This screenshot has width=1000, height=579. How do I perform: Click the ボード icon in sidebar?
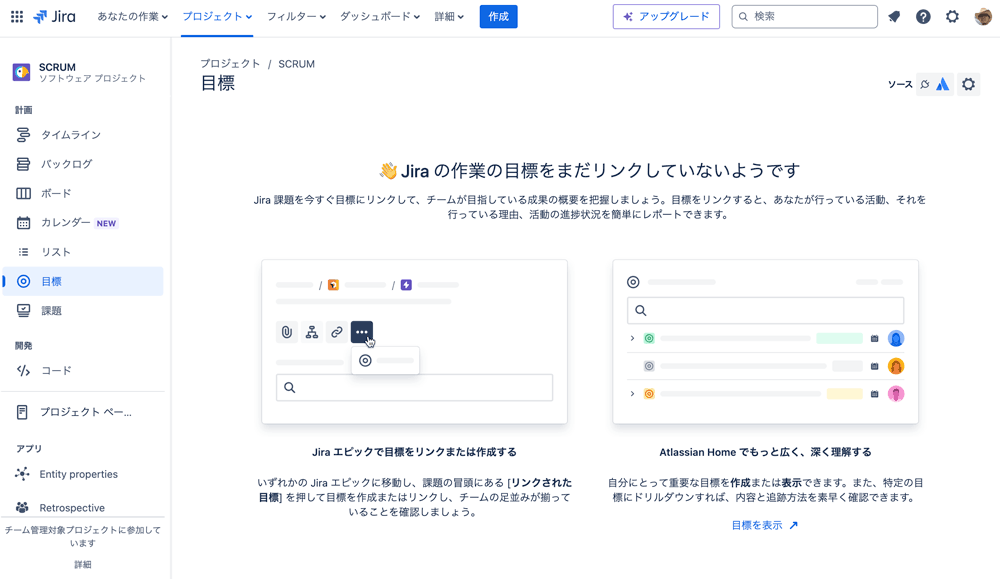pyautogui.click(x=23, y=193)
